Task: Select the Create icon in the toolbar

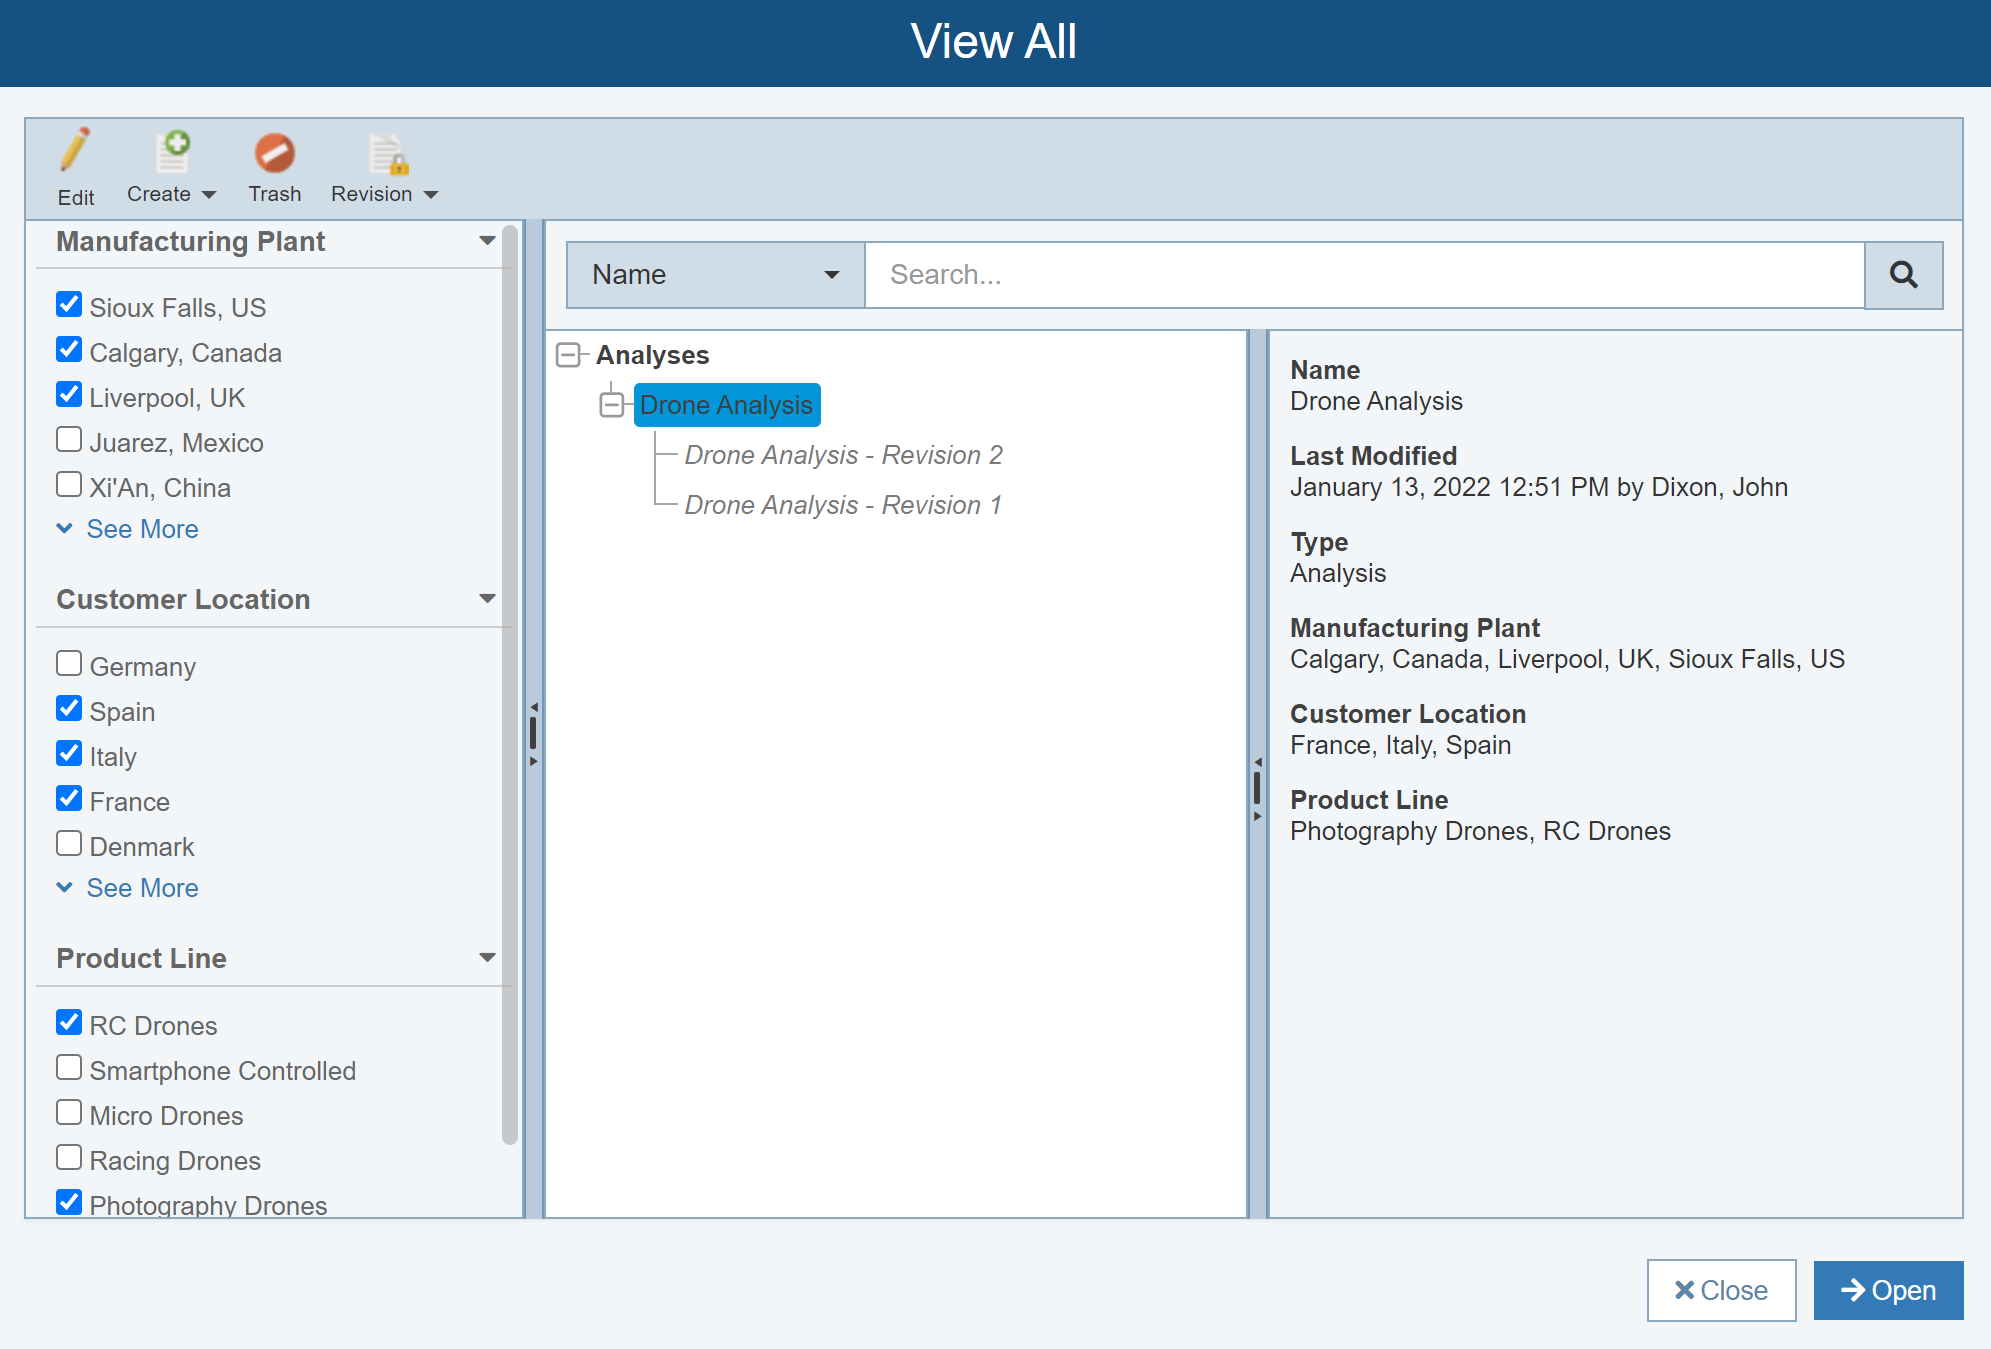Action: 174,151
